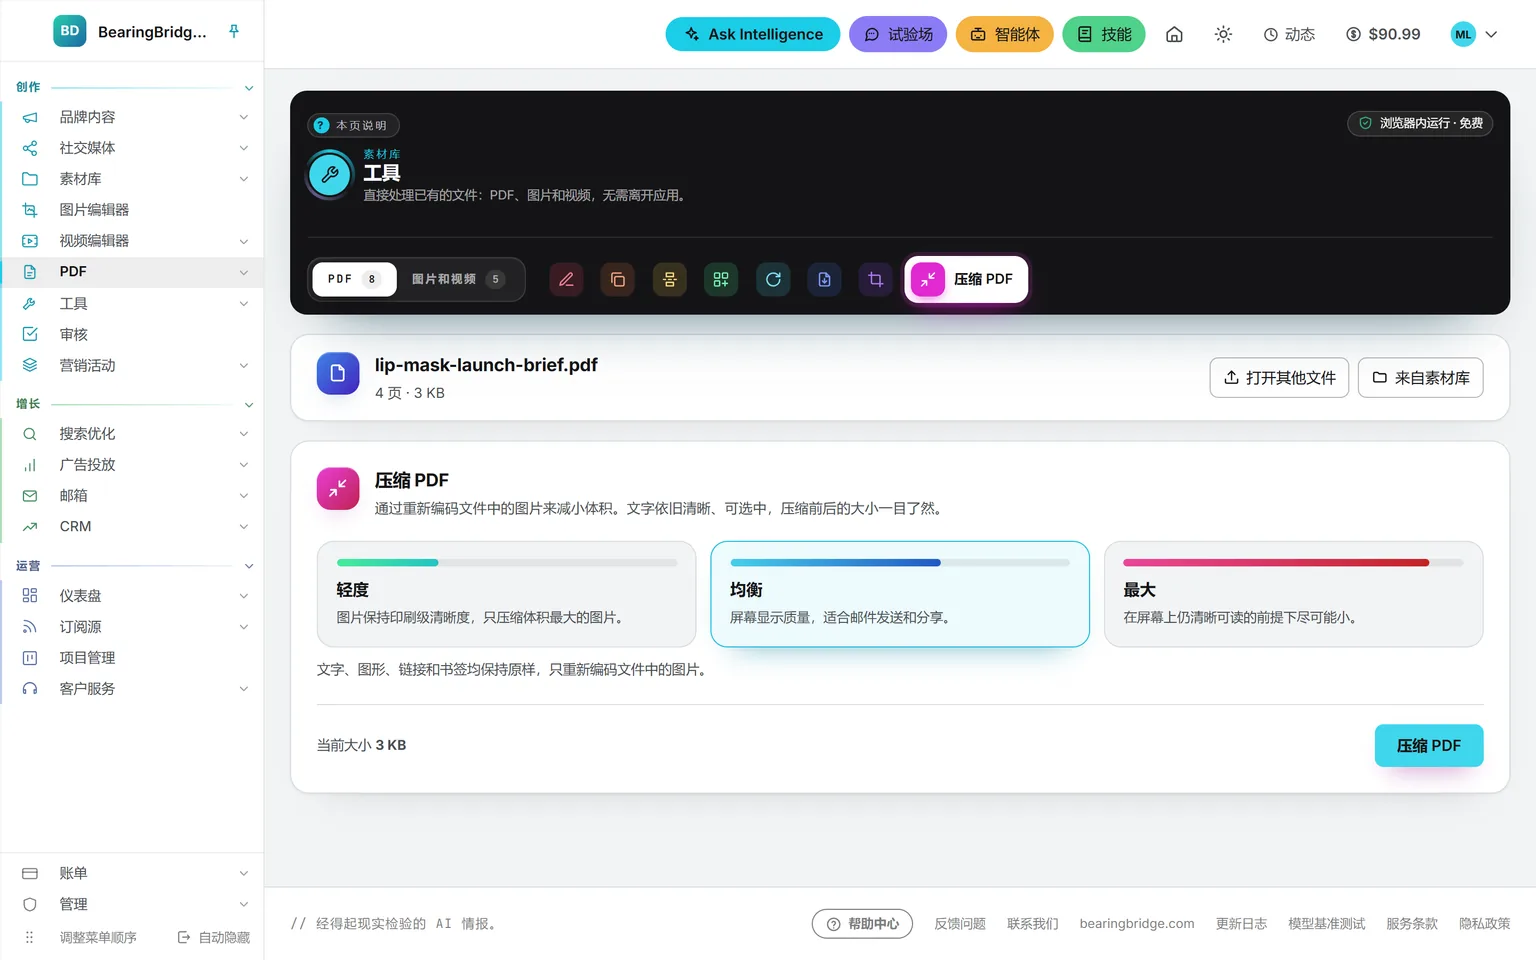Select the 最大 compression level
Viewport: 1536px width, 960px height.
tap(1293, 594)
